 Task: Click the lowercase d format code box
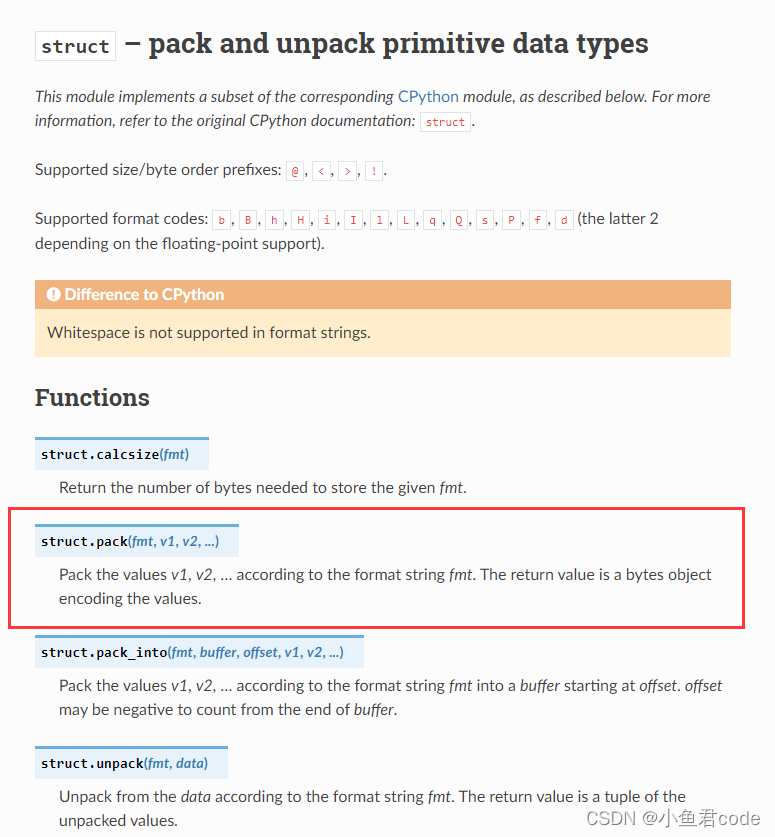564,220
